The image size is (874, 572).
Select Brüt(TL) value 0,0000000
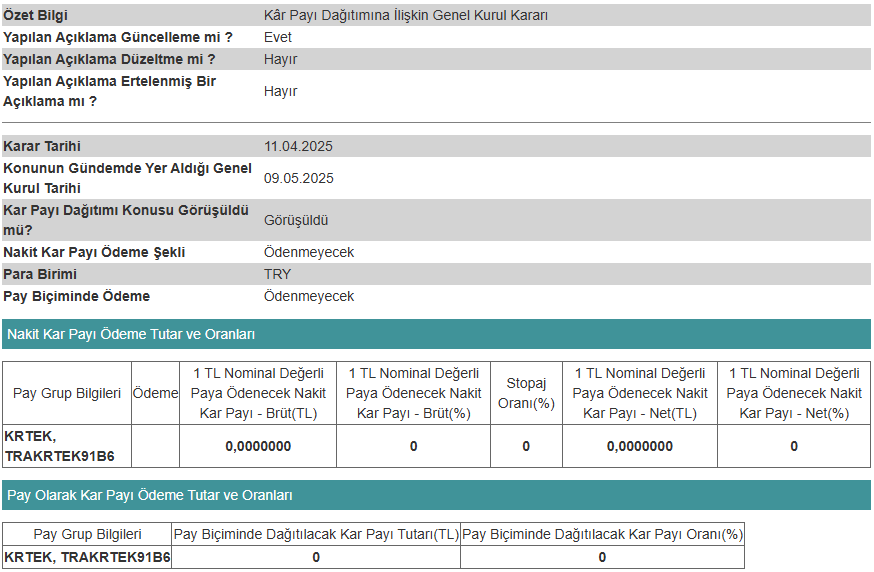point(258,446)
